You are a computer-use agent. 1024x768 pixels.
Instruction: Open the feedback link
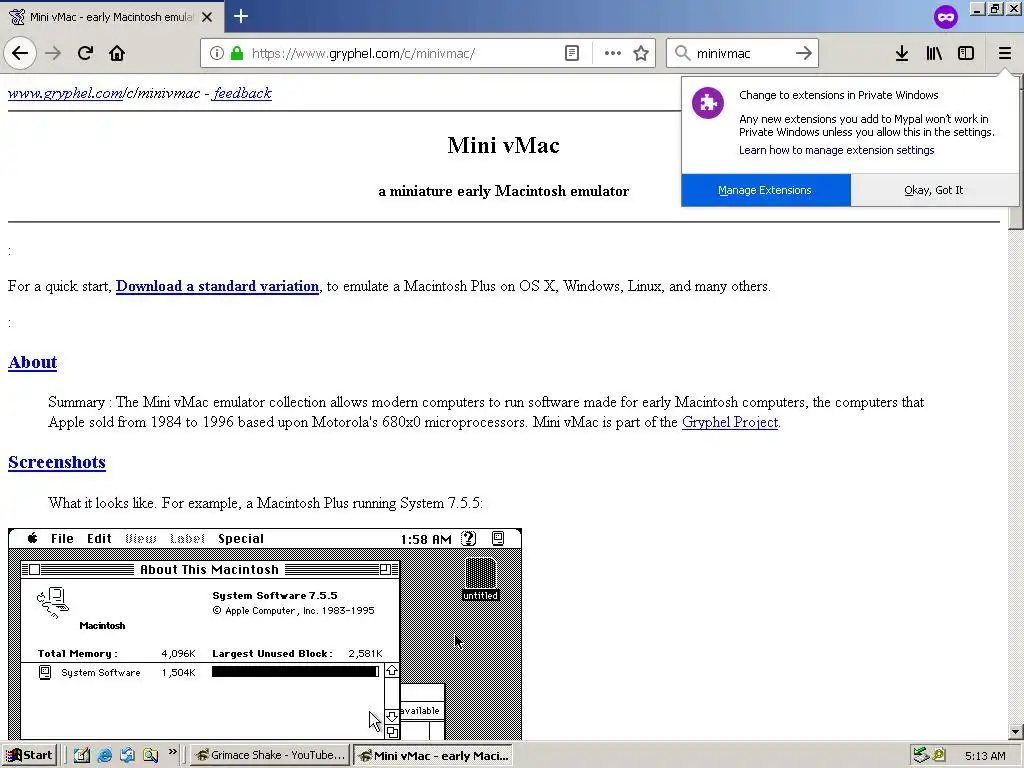pos(242,93)
